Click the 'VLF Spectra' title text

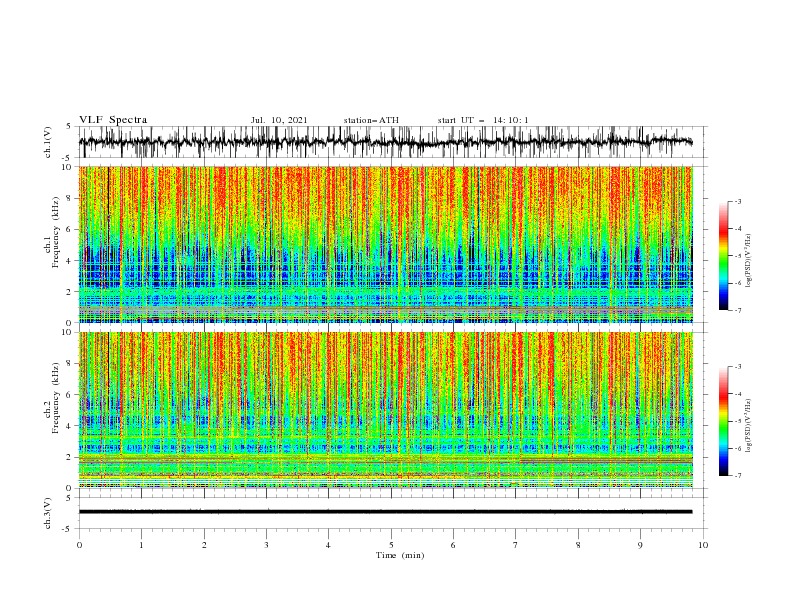click(x=113, y=120)
